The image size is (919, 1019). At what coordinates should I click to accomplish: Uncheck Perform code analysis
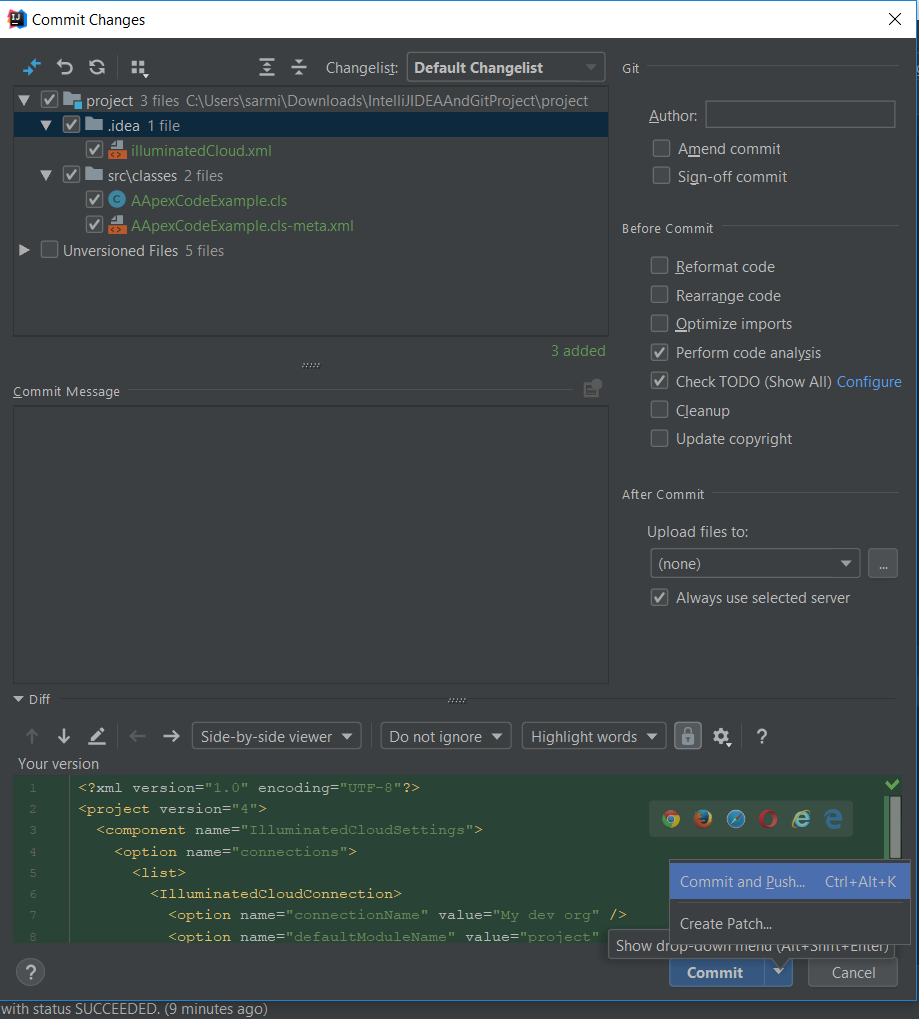[660, 352]
